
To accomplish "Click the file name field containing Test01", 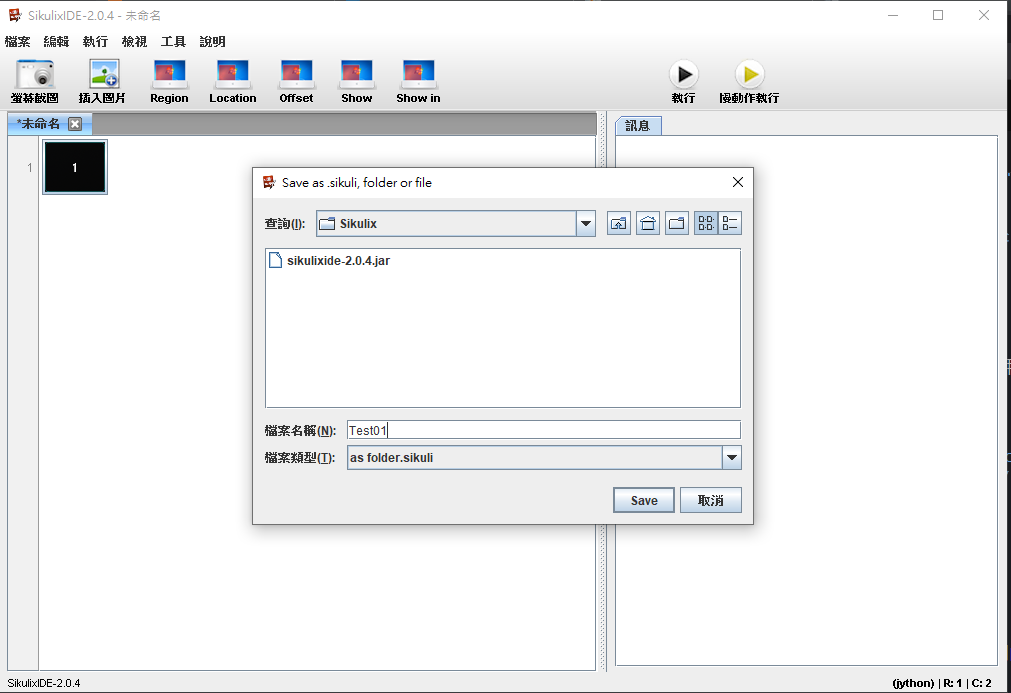I will (x=544, y=430).
